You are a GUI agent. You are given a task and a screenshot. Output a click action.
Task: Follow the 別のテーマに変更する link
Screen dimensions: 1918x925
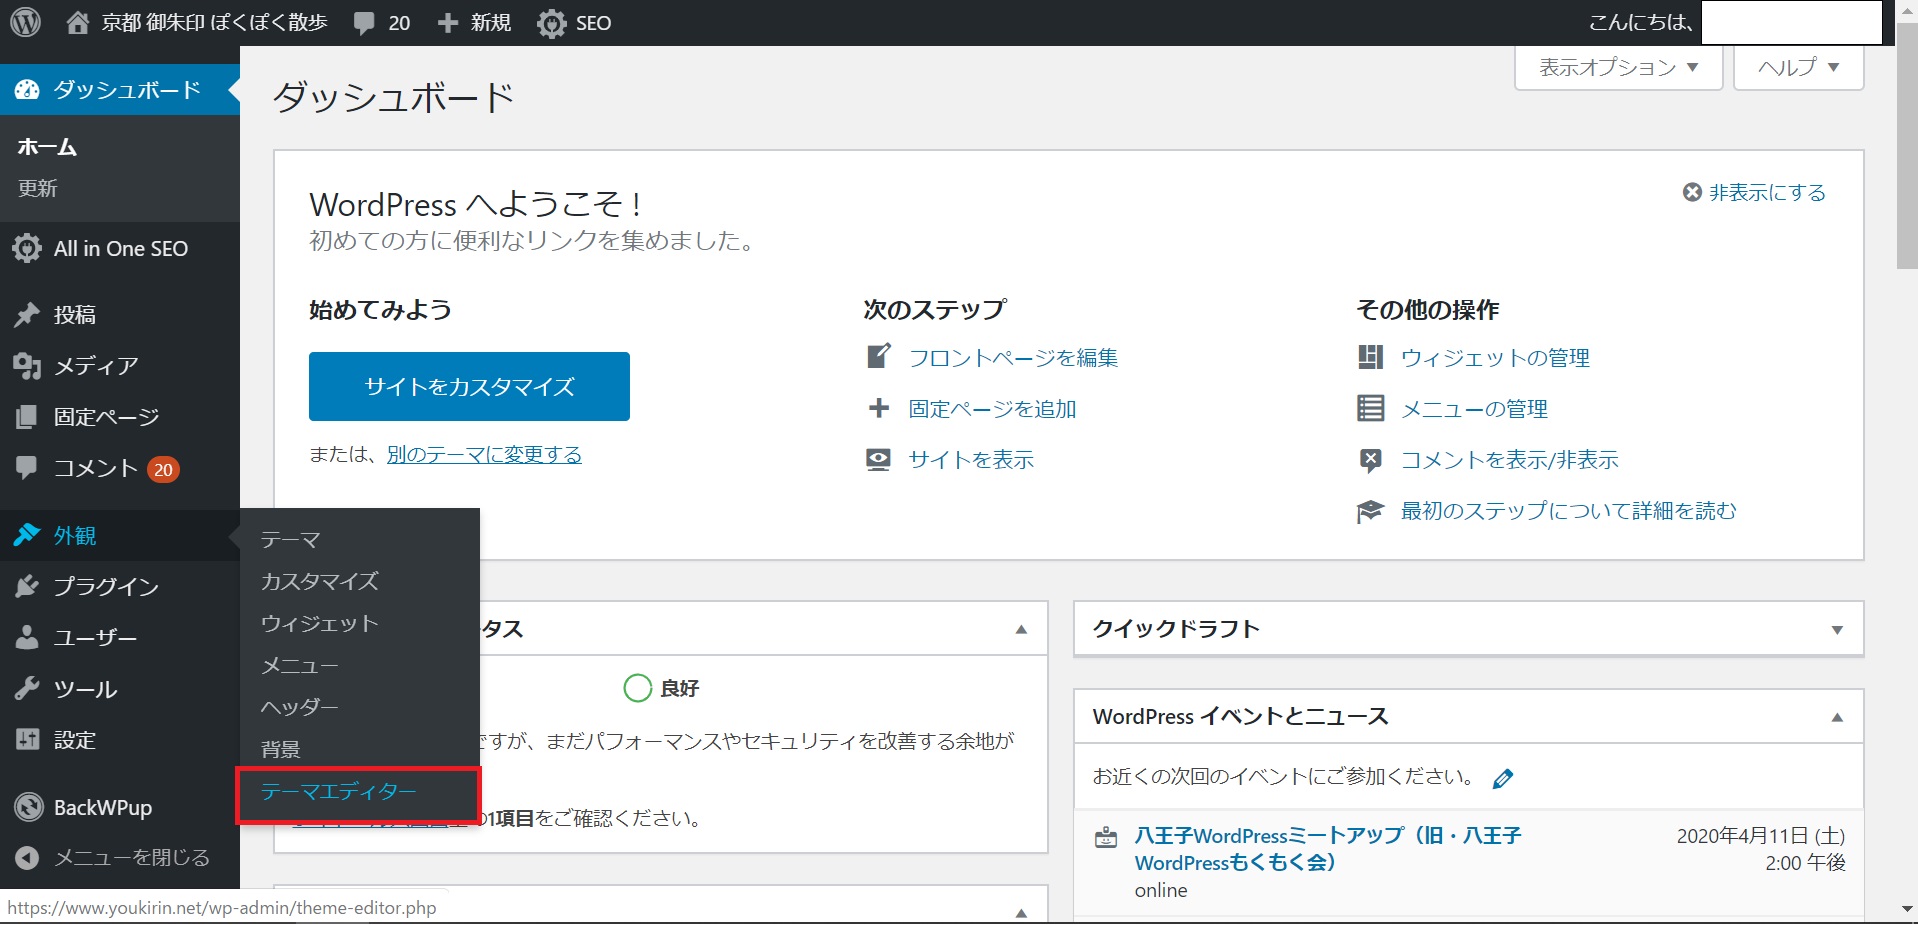(484, 454)
